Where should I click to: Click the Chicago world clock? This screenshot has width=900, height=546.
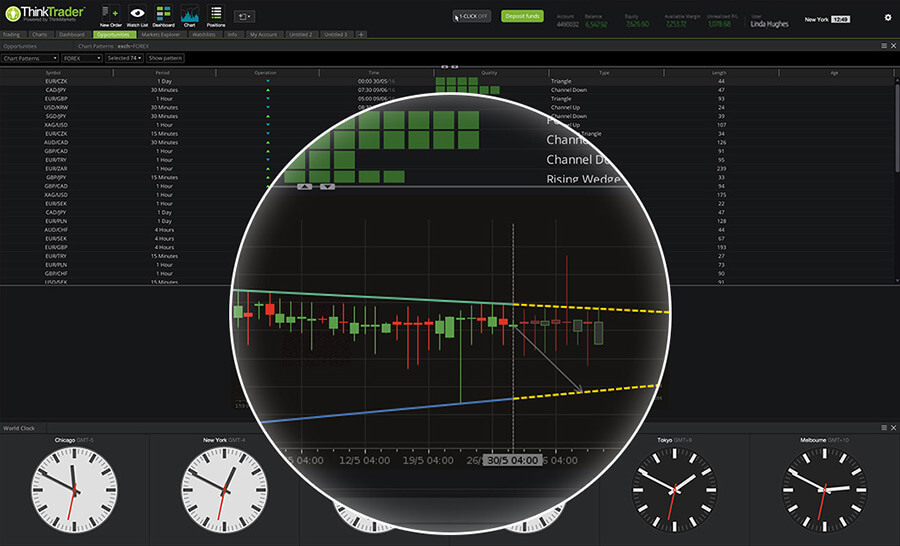point(74,486)
